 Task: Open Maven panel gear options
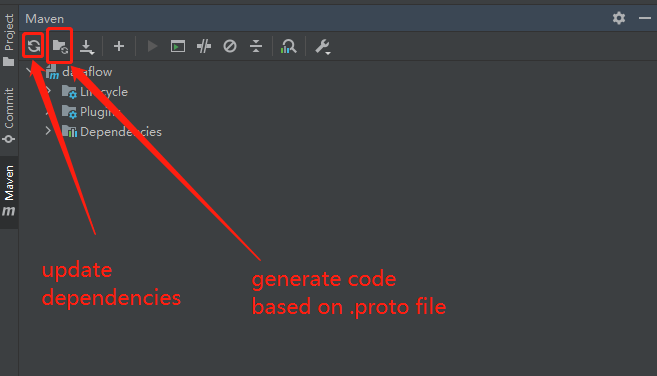point(619,18)
